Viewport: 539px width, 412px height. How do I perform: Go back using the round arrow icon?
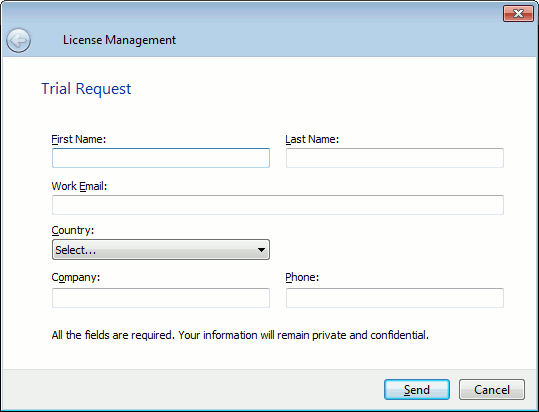pyautogui.click(x=19, y=41)
